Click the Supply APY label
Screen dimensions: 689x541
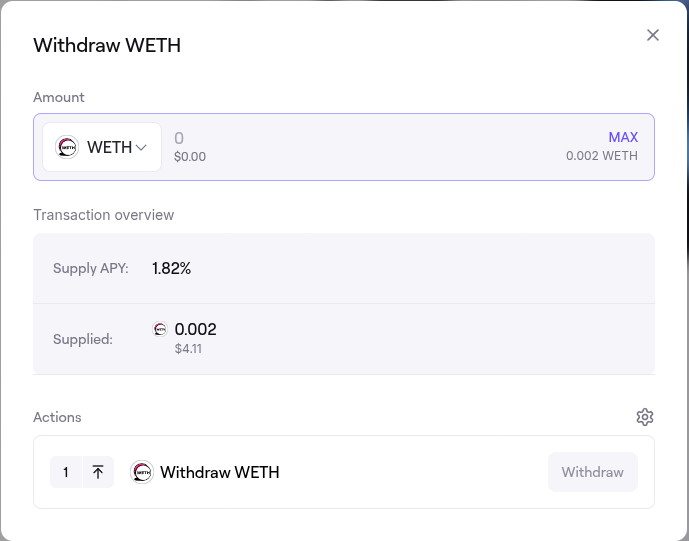pyautogui.click(x=91, y=268)
